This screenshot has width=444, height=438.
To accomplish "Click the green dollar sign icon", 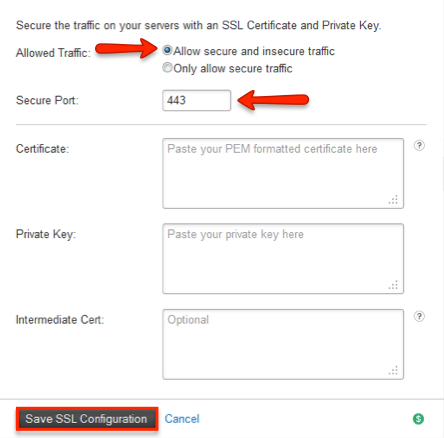I will (418, 419).
